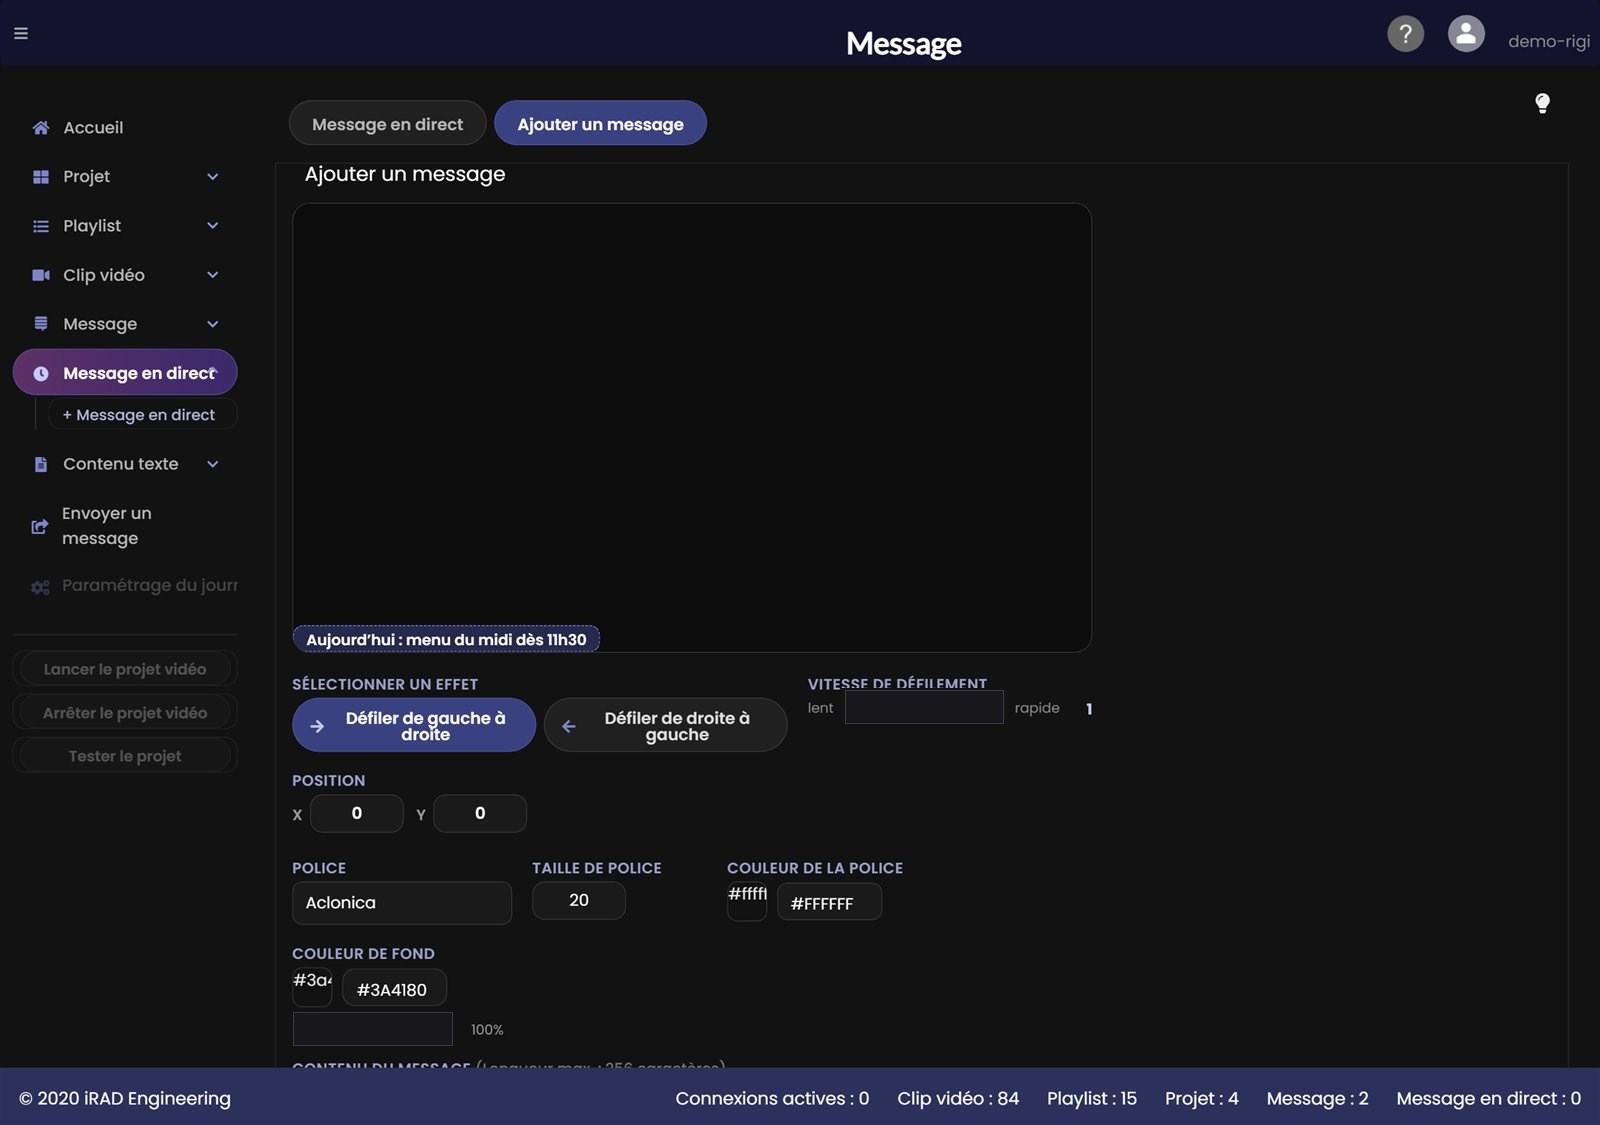Click the Ajouter un message section heading
Viewport: 1600px width, 1125px height.
[405, 174]
